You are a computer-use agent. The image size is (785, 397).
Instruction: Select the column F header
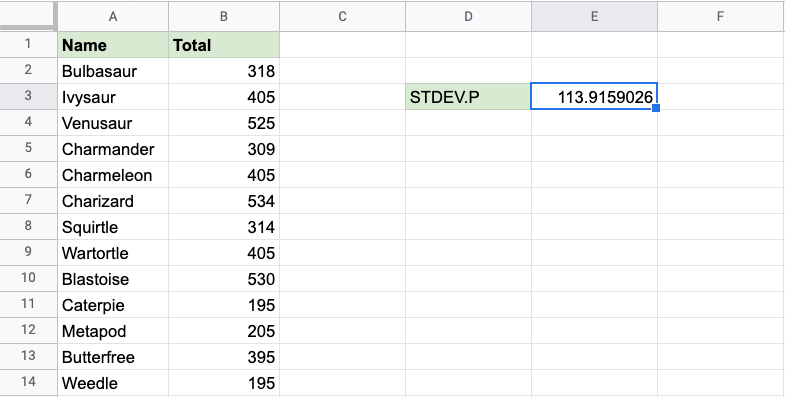click(720, 17)
